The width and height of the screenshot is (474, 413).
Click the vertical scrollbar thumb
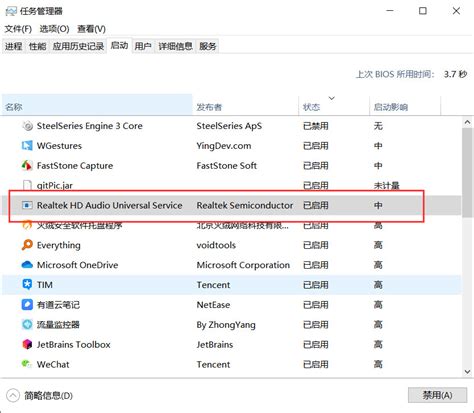[x=467, y=172]
